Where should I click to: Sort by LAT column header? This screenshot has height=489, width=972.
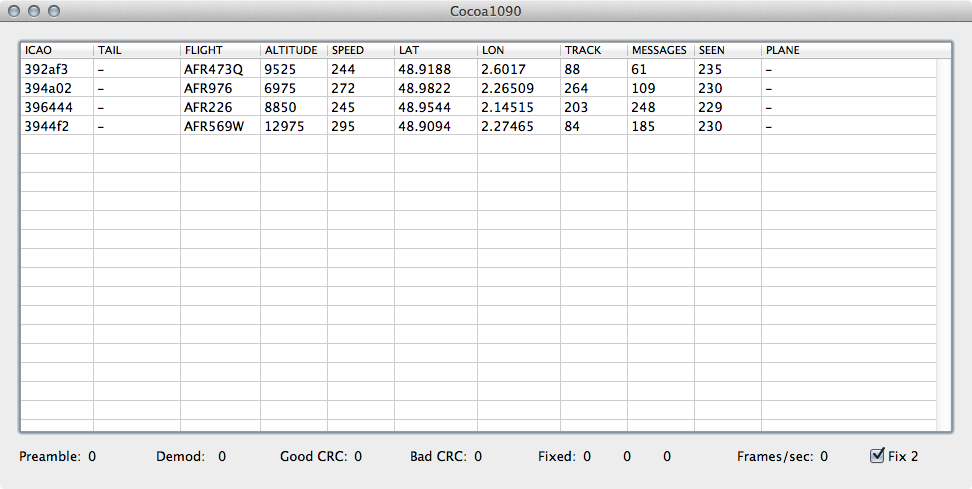[436, 50]
